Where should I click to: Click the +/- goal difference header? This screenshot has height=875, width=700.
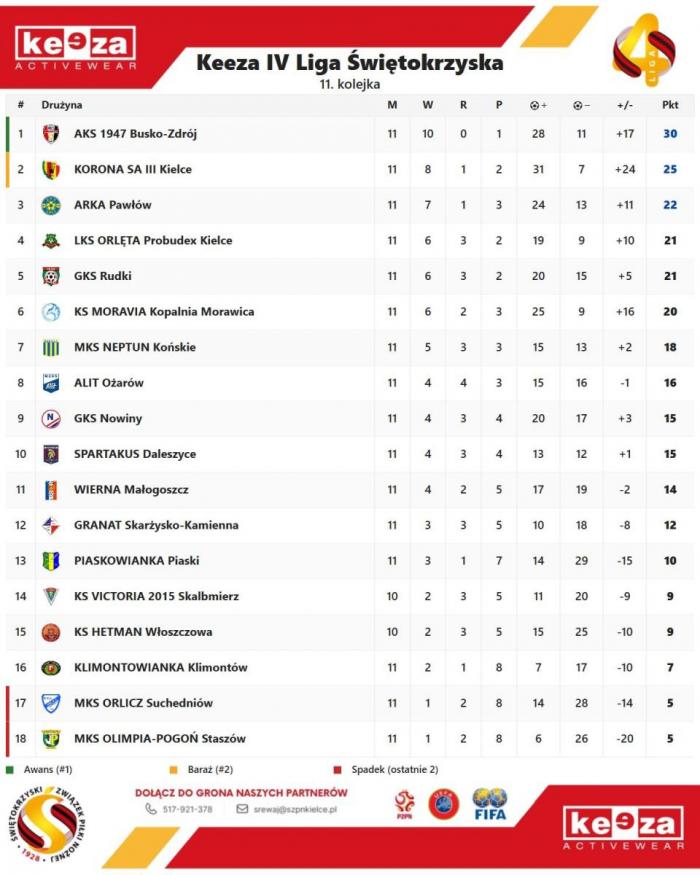(x=625, y=105)
